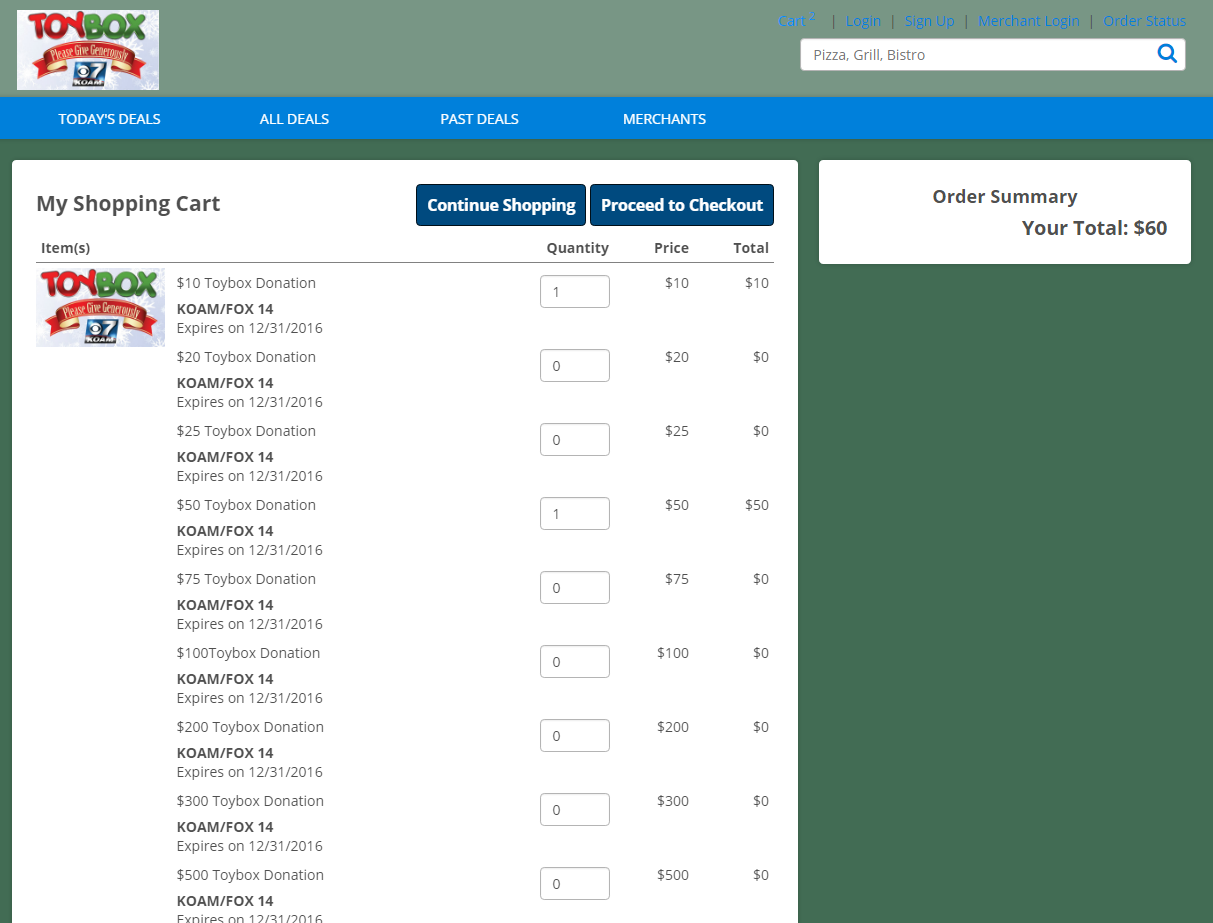The height and width of the screenshot is (923, 1213).
Task: Click the Toybox thumbnail in cart items
Action: pos(100,307)
